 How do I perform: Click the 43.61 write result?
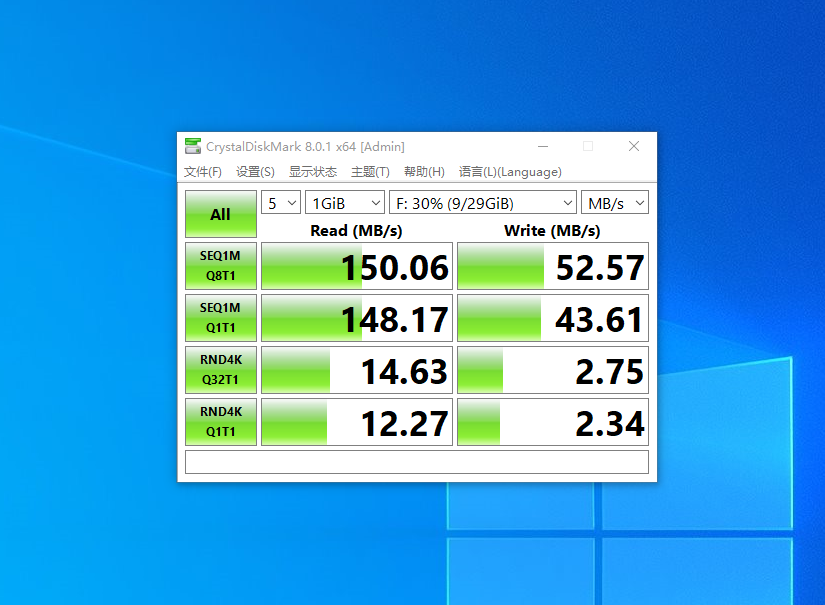553,318
